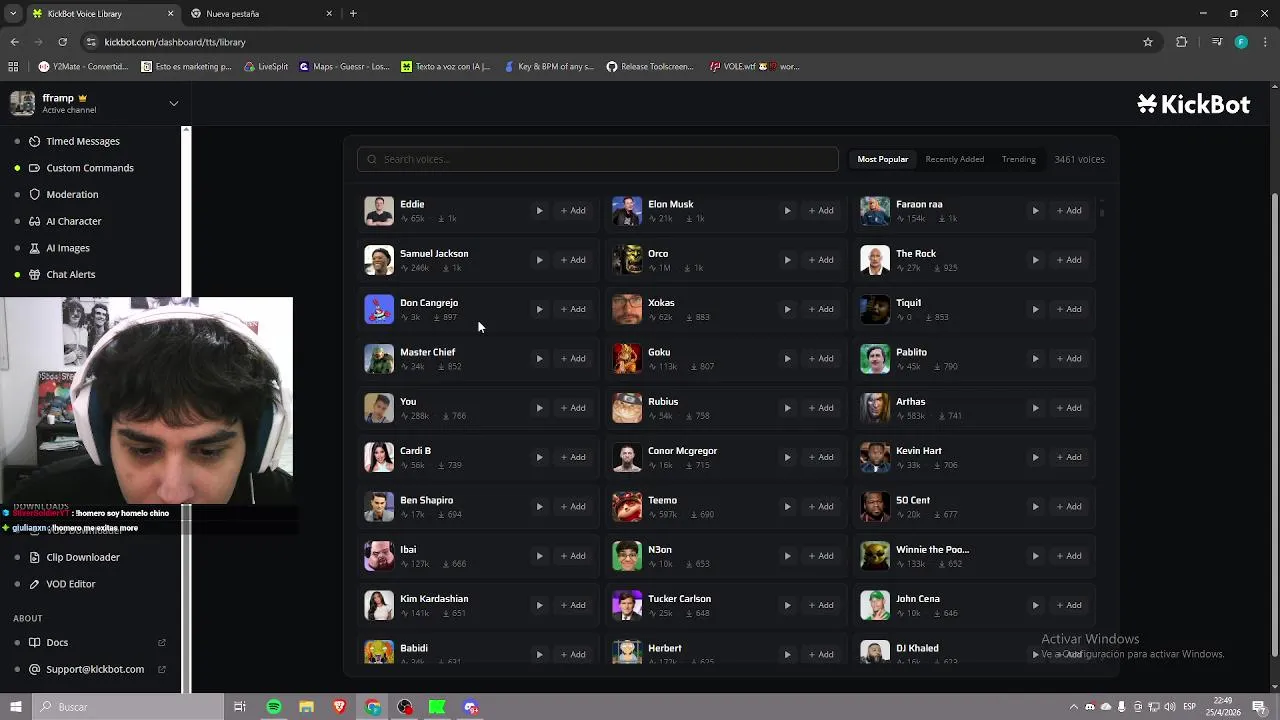Image resolution: width=1280 pixels, height=720 pixels.
Task: Open AI Character in sidebar
Action: coord(74,221)
